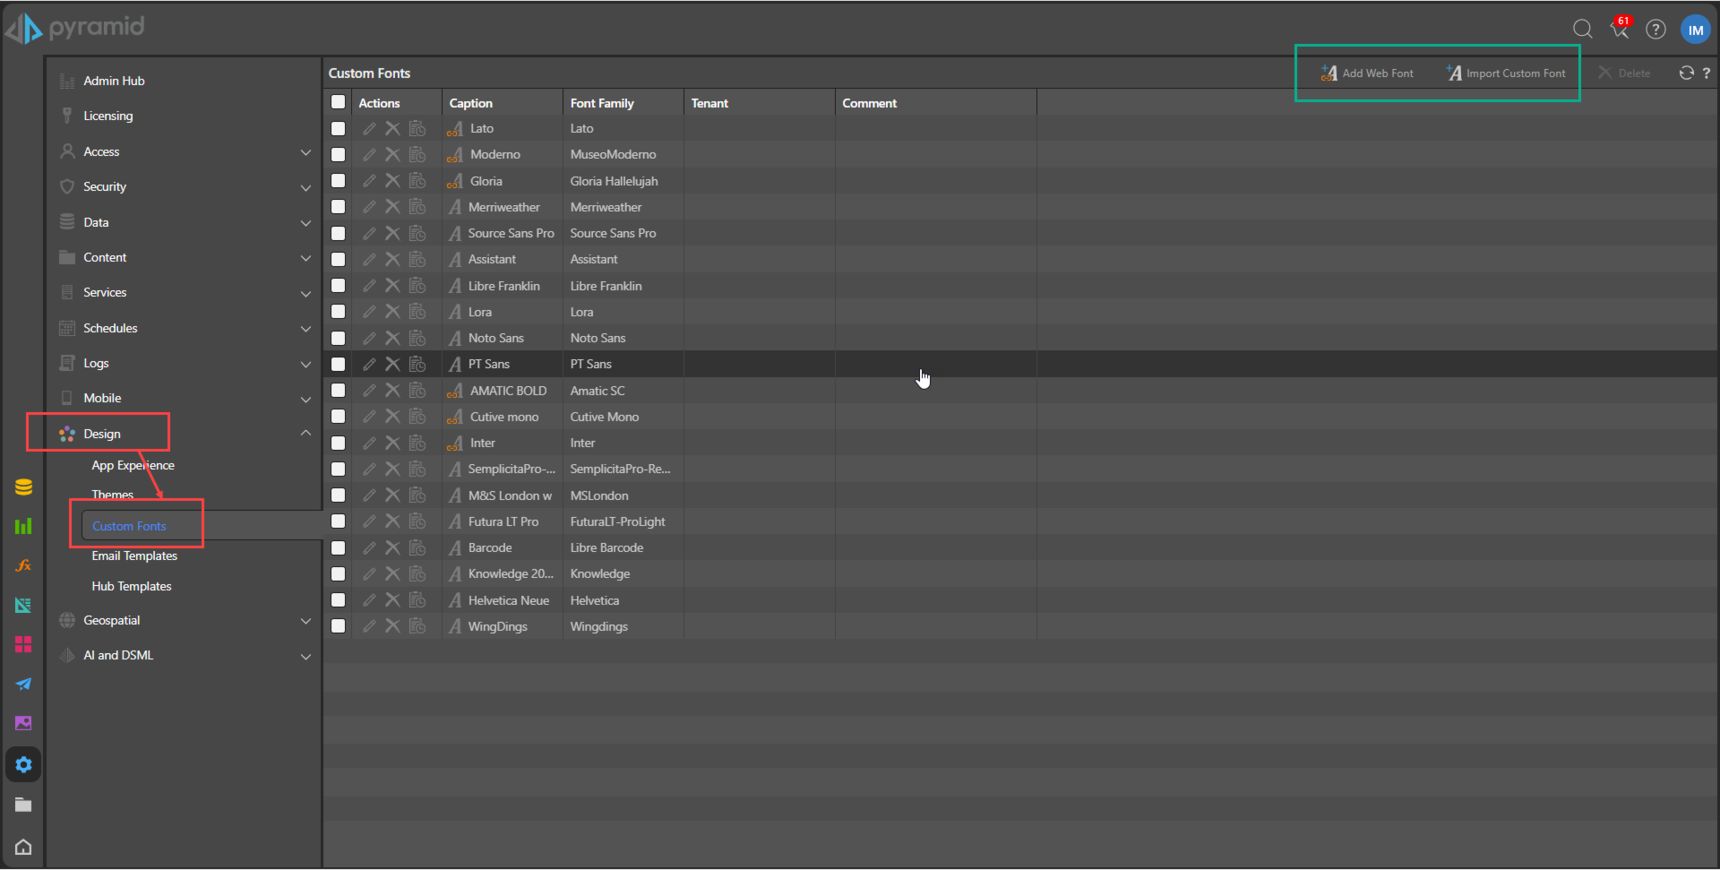The height and width of the screenshot is (870, 1720).
Task: Open Hub Templates under Design
Action: point(131,586)
